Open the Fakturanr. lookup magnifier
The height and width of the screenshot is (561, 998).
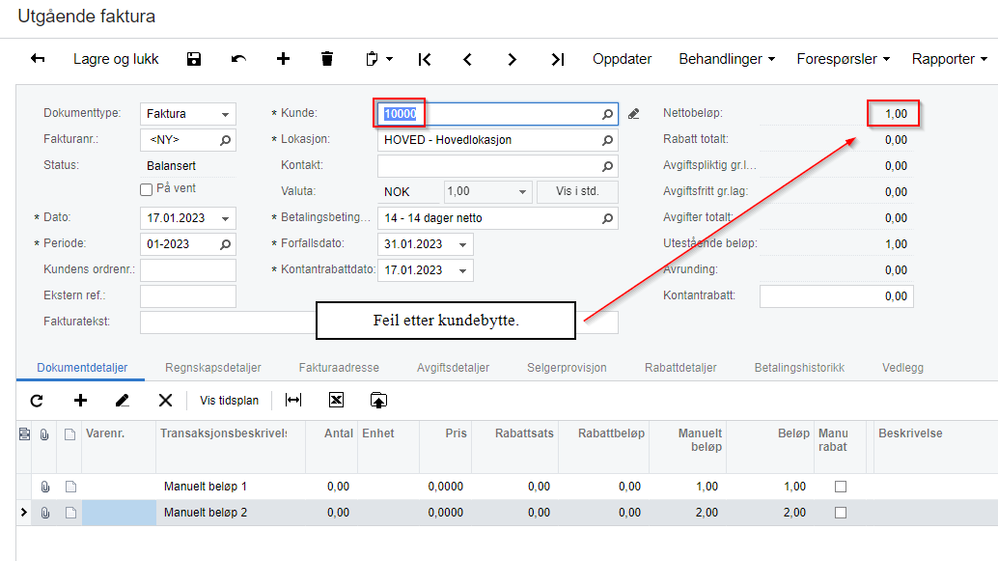pos(225,140)
